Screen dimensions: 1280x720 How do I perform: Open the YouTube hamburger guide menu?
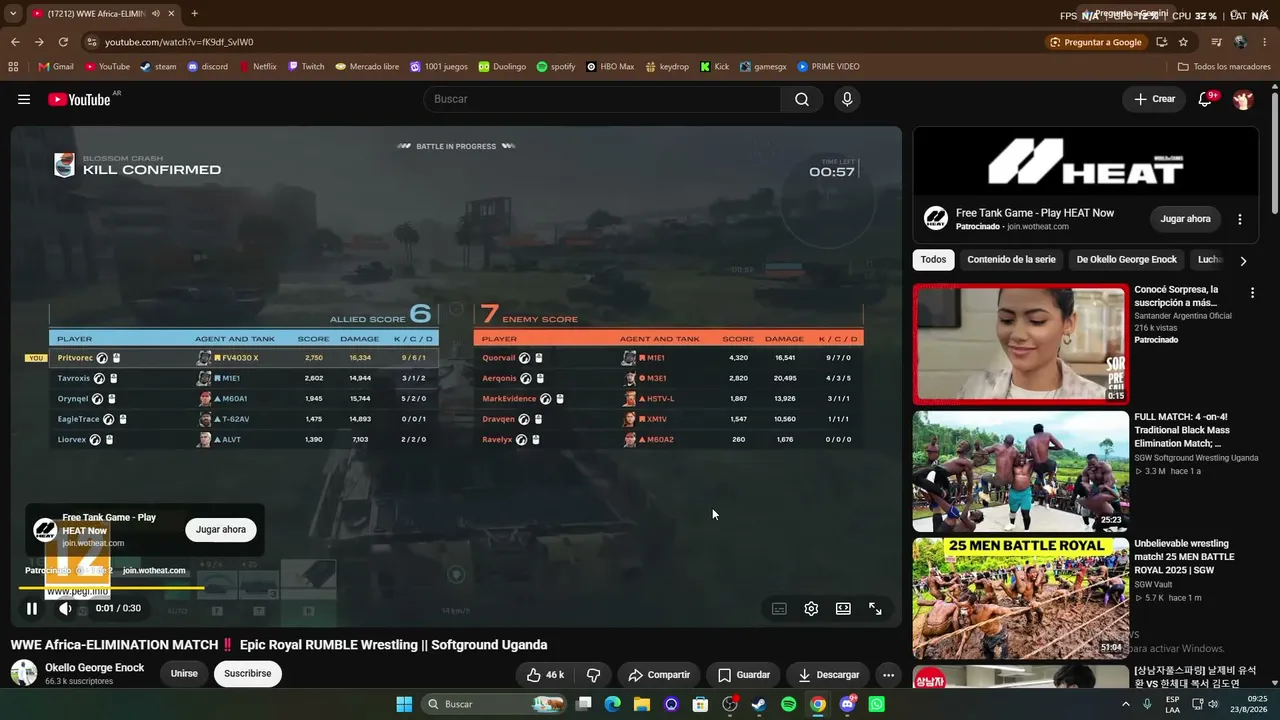click(x=24, y=99)
